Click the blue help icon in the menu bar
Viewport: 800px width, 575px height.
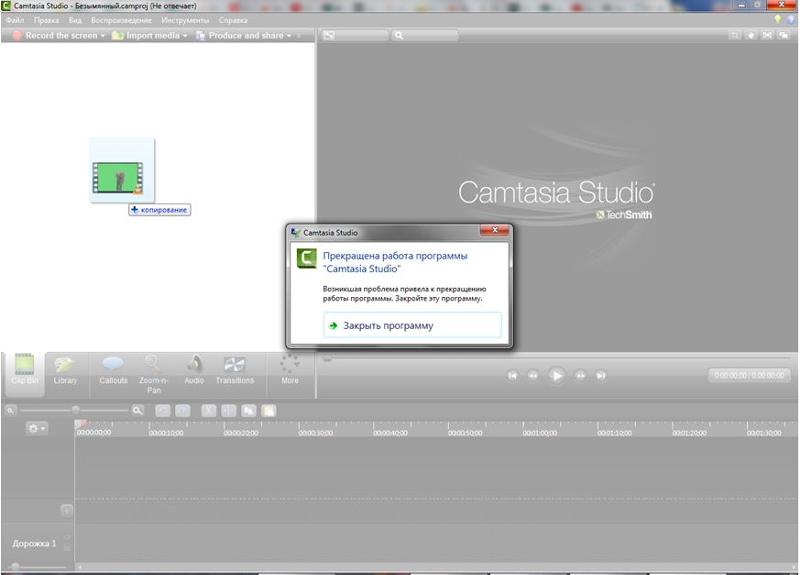click(x=792, y=20)
